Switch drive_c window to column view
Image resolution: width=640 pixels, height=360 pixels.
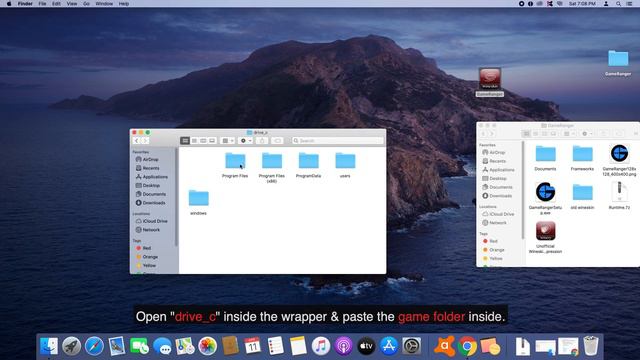pyautogui.click(x=203, y=140)
